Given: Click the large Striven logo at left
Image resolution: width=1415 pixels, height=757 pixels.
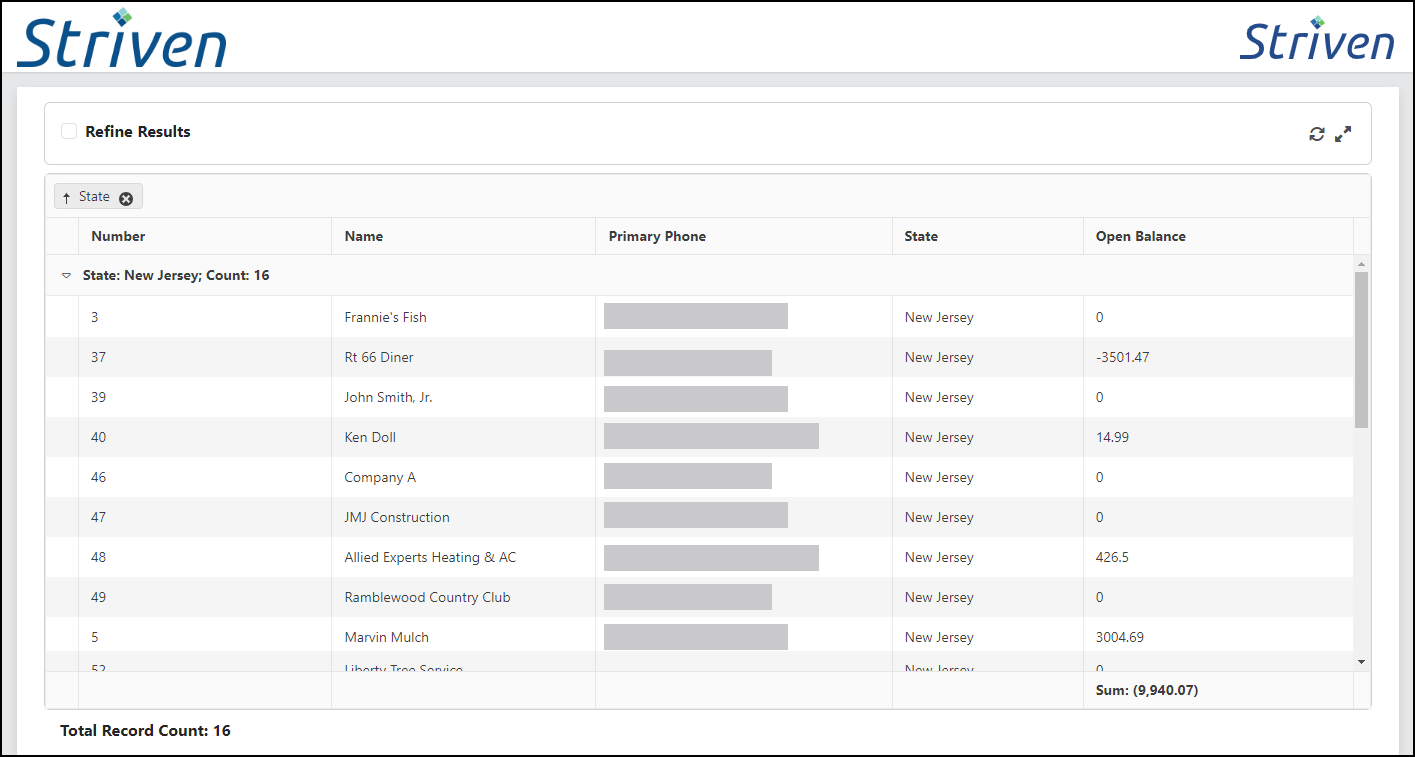Looking at the screenshot, I should [121, 38].
